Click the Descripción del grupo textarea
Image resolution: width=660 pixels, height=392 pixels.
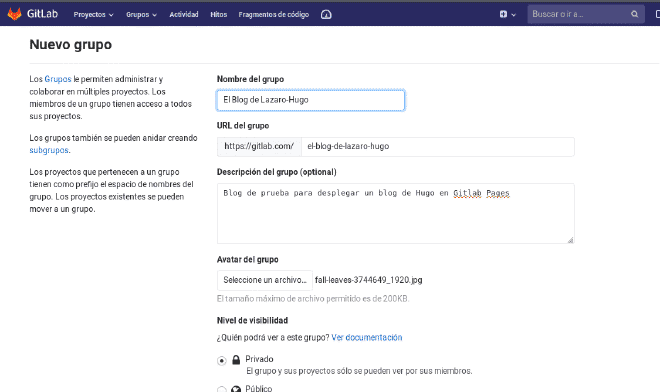coord(396,213)
